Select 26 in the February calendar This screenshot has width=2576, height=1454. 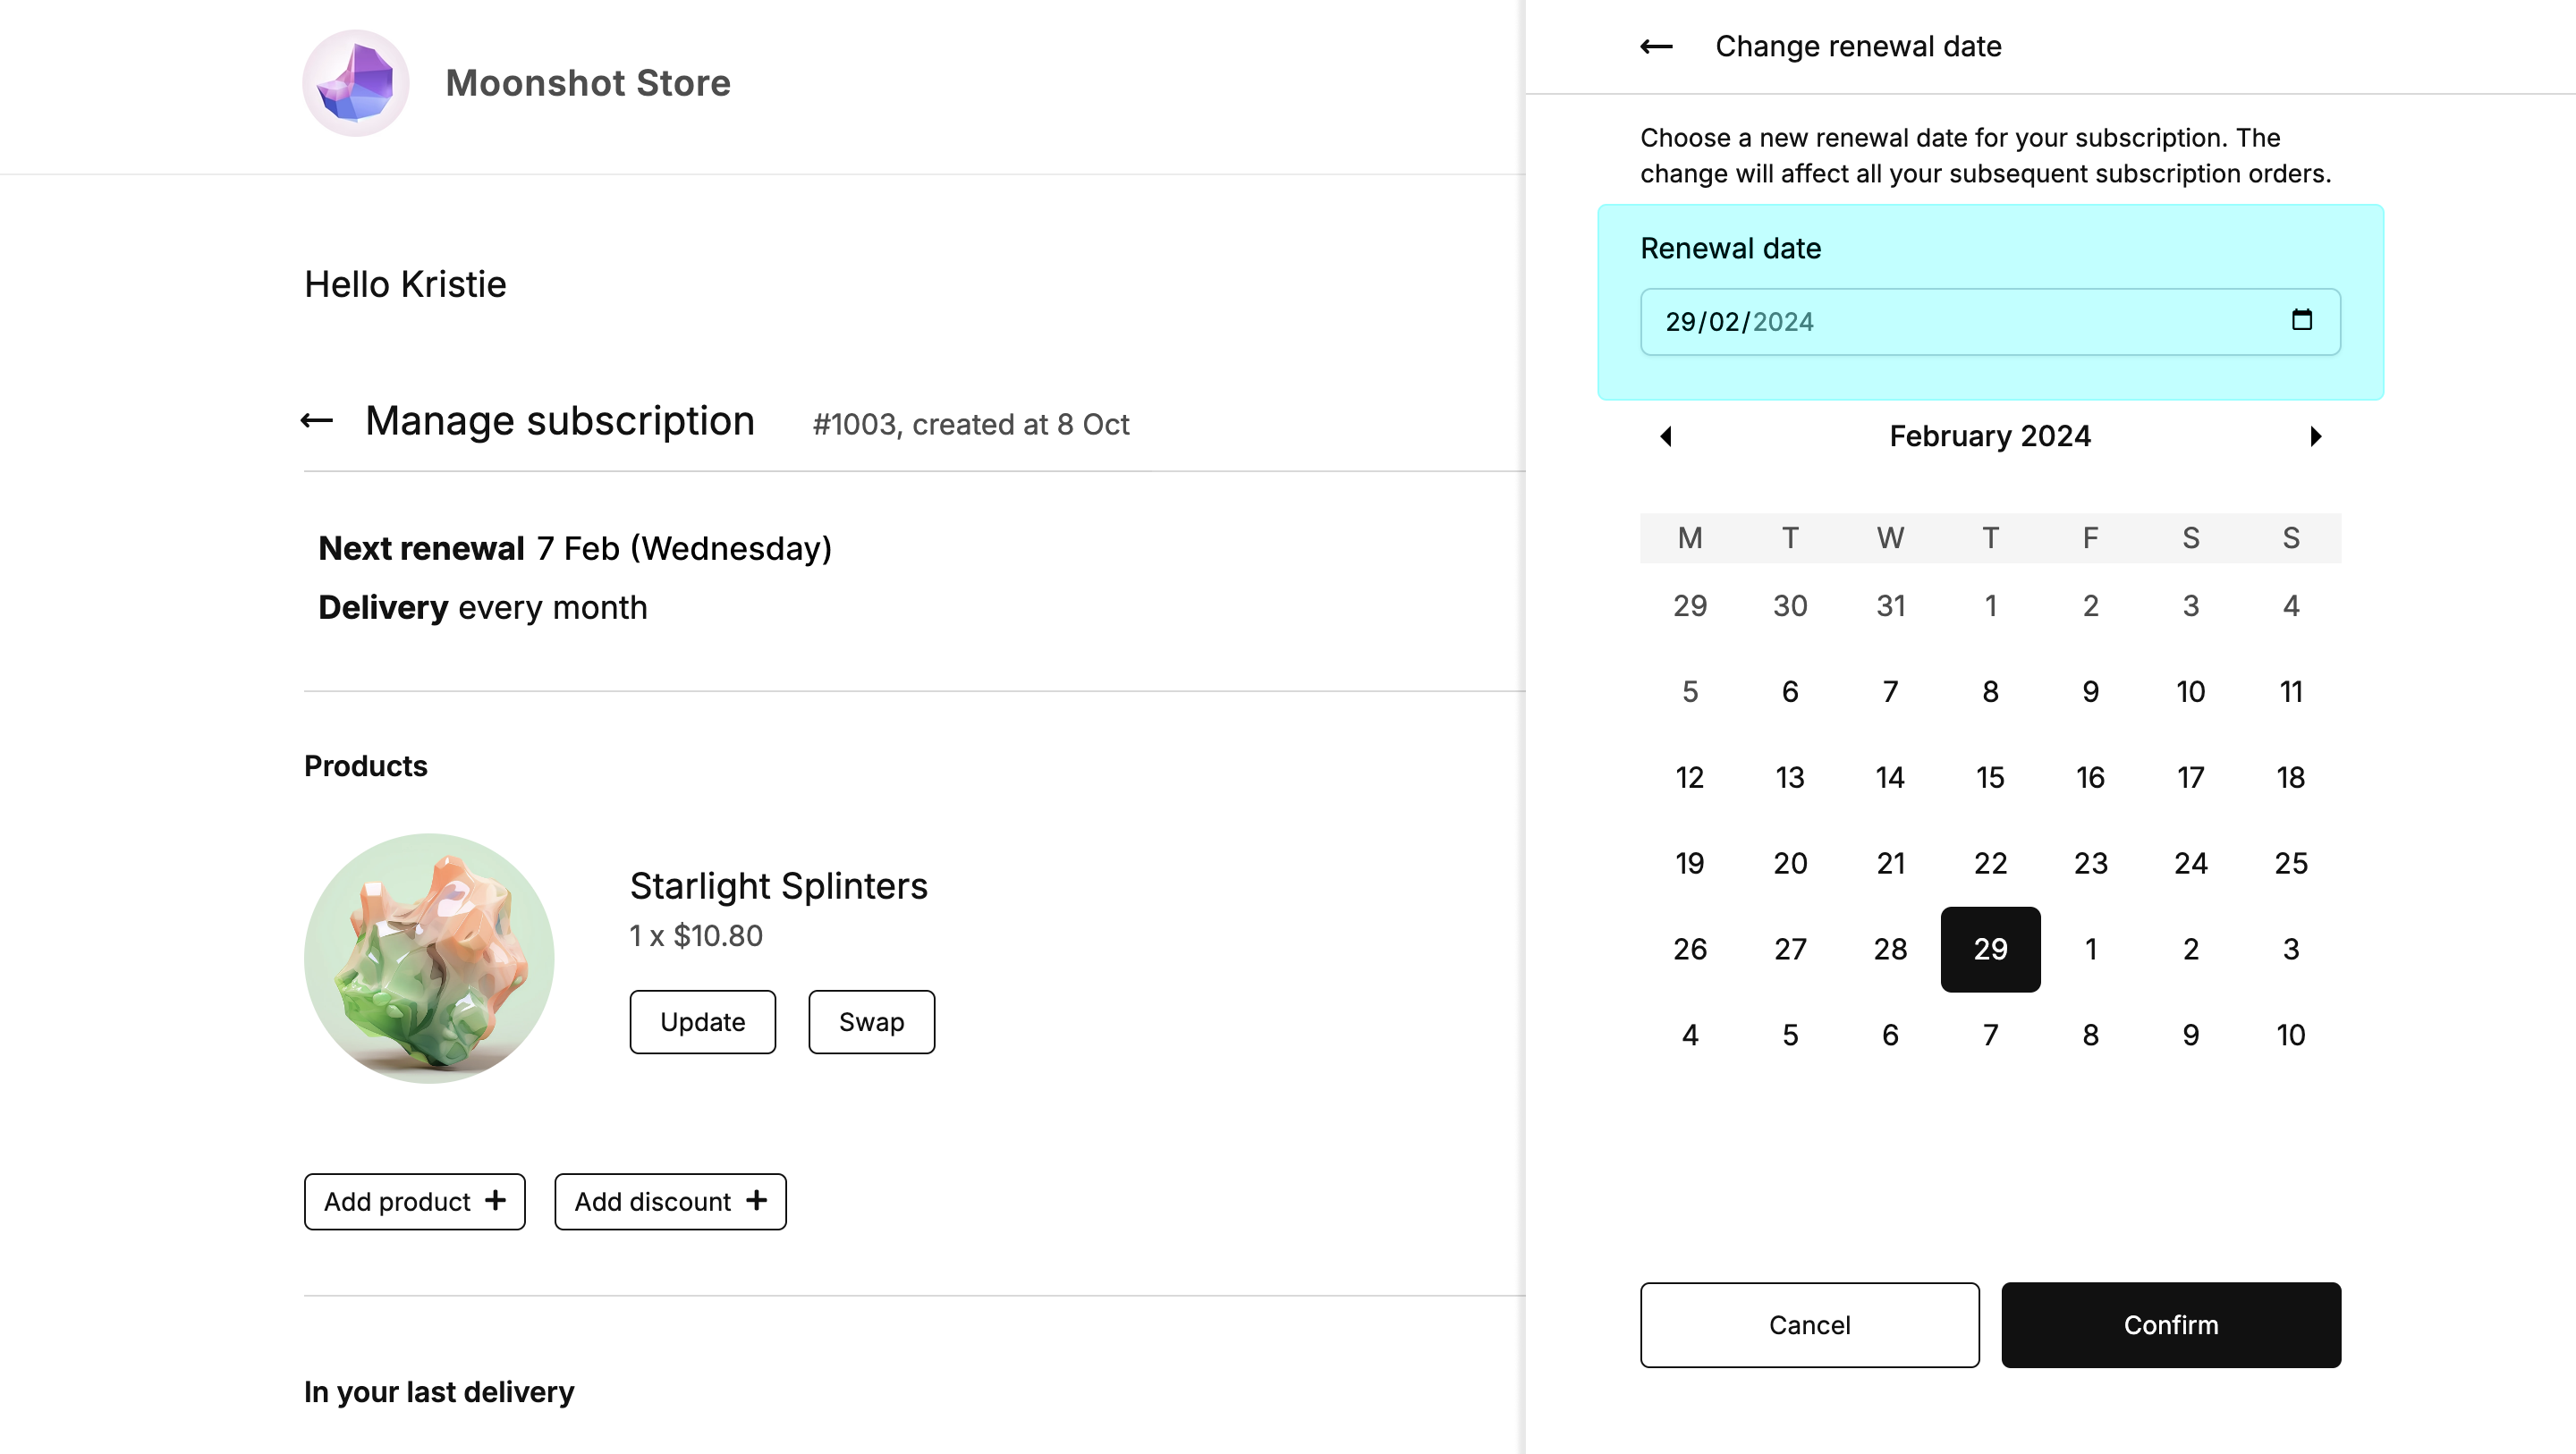click(x=1690, y=949)
